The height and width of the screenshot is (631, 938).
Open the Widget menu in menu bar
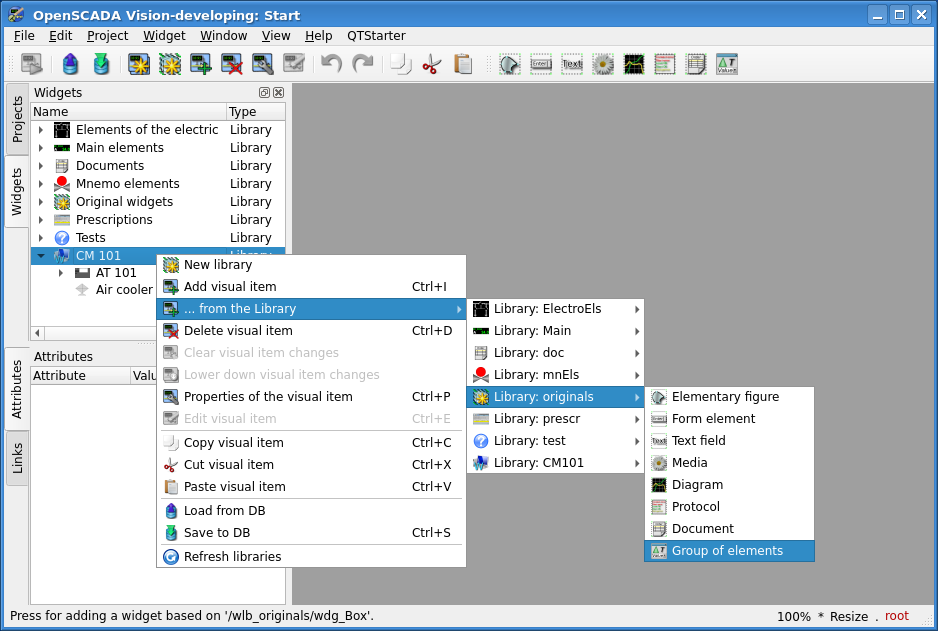point(164,35)
